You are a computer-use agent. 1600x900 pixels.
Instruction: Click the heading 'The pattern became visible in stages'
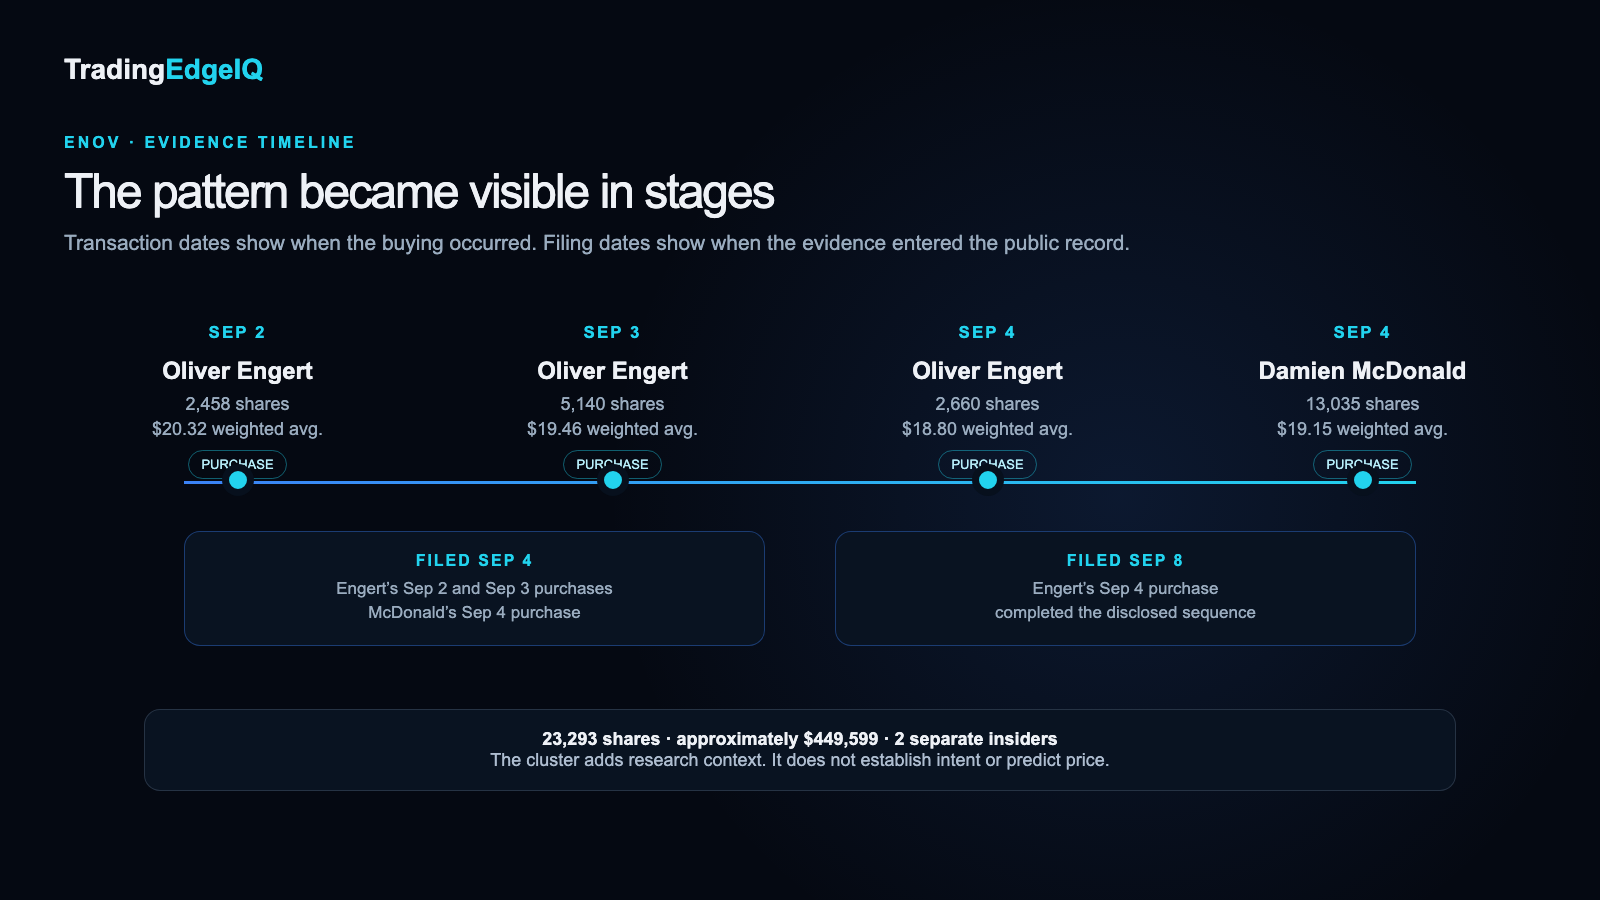(419, 192)
